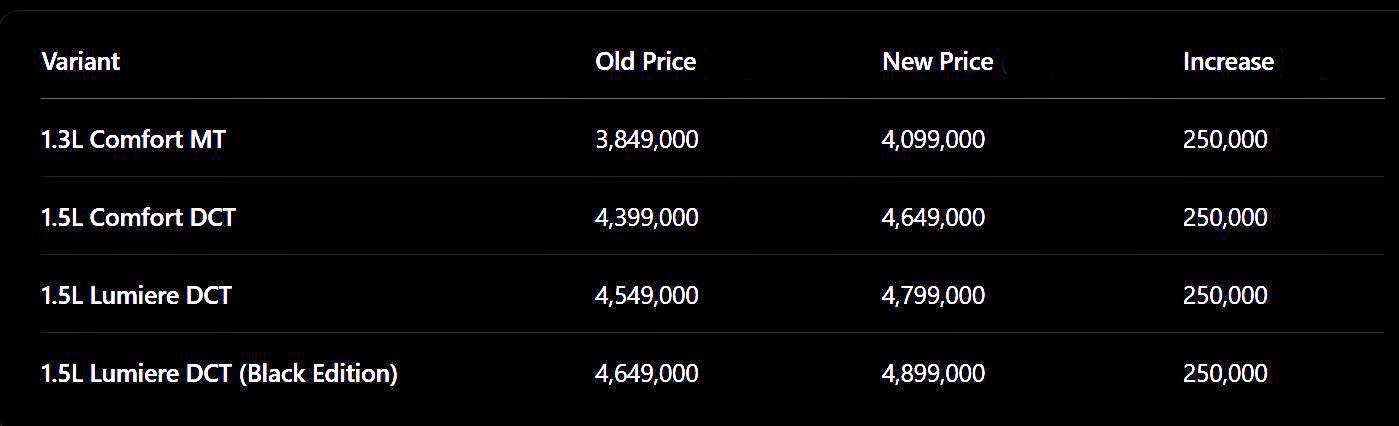1399x426 pixels.
Task: Click the New Price column header
Action: tap(937, 62)
